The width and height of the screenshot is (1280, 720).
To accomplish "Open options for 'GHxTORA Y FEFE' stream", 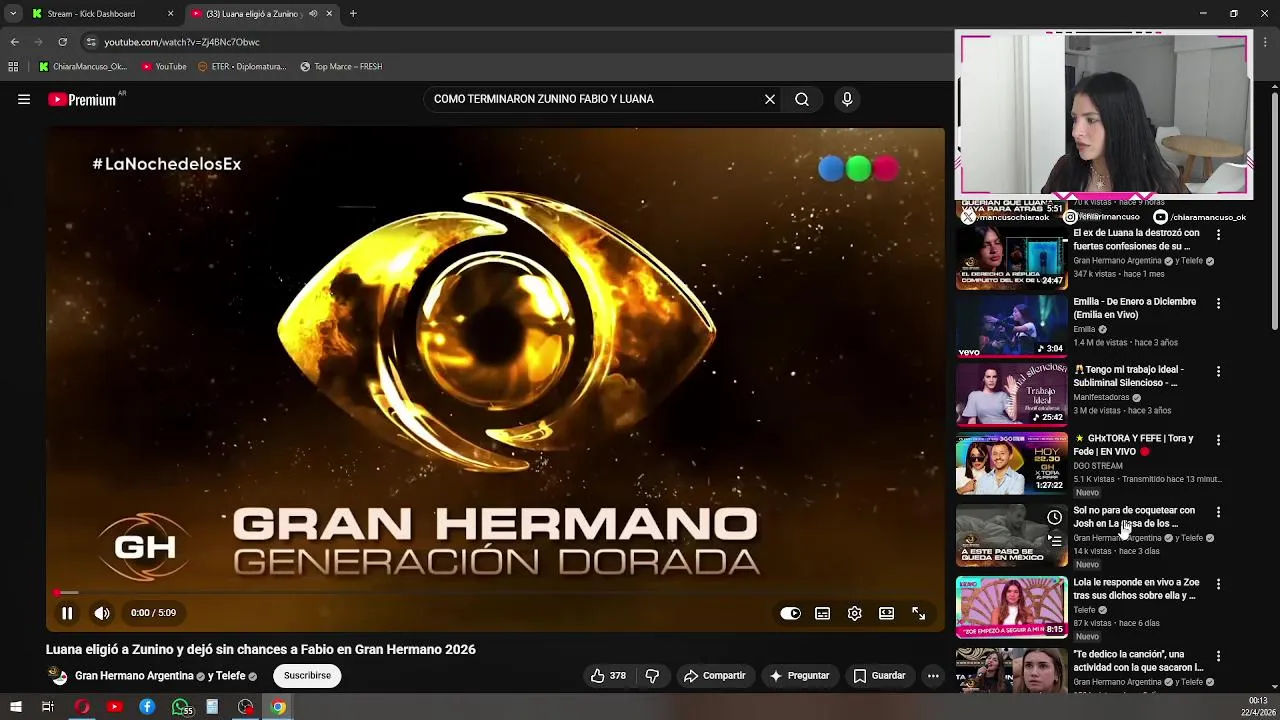I will click(x=1218, y=439).
